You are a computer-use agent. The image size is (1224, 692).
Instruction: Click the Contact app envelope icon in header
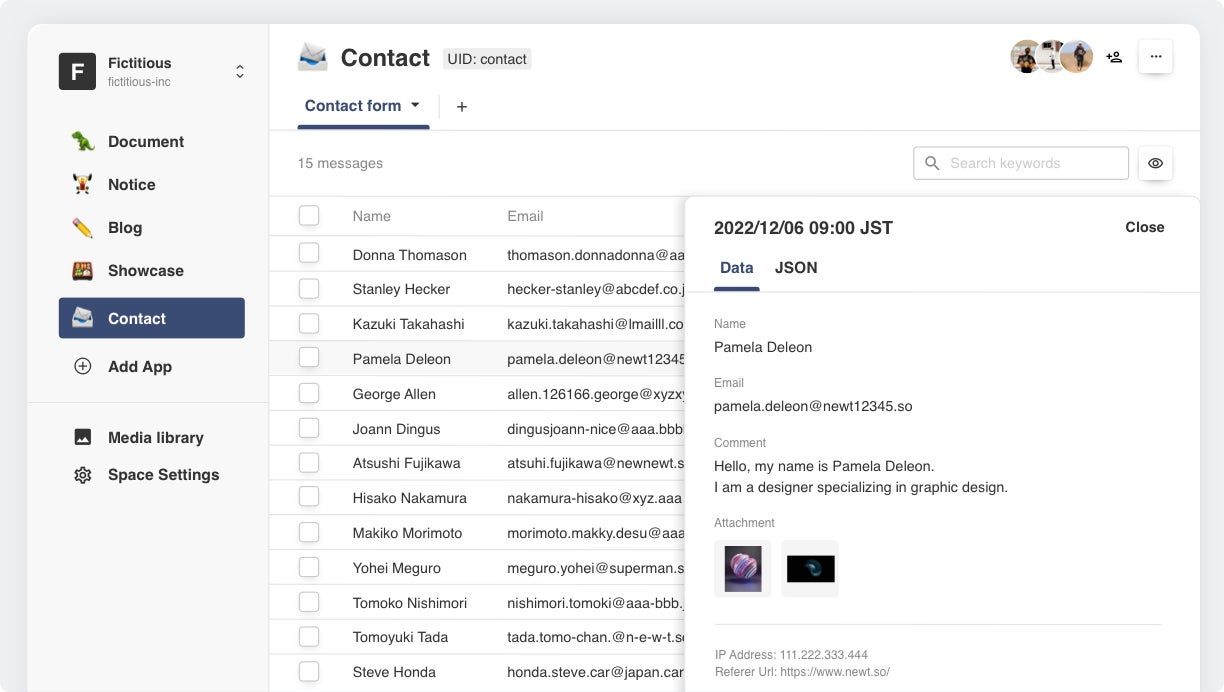[x=313, y=57]
